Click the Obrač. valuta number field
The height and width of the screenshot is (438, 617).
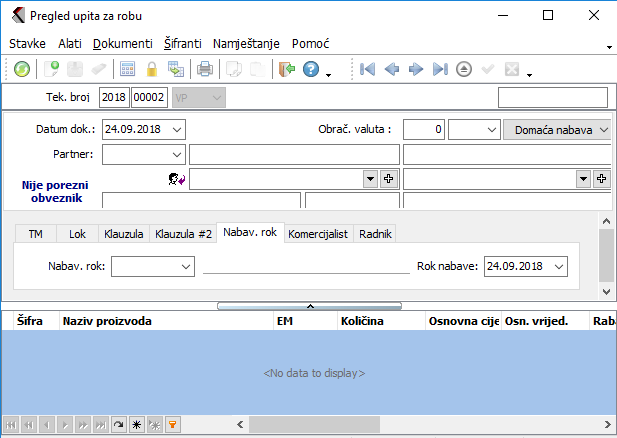[x=424, y=129]
